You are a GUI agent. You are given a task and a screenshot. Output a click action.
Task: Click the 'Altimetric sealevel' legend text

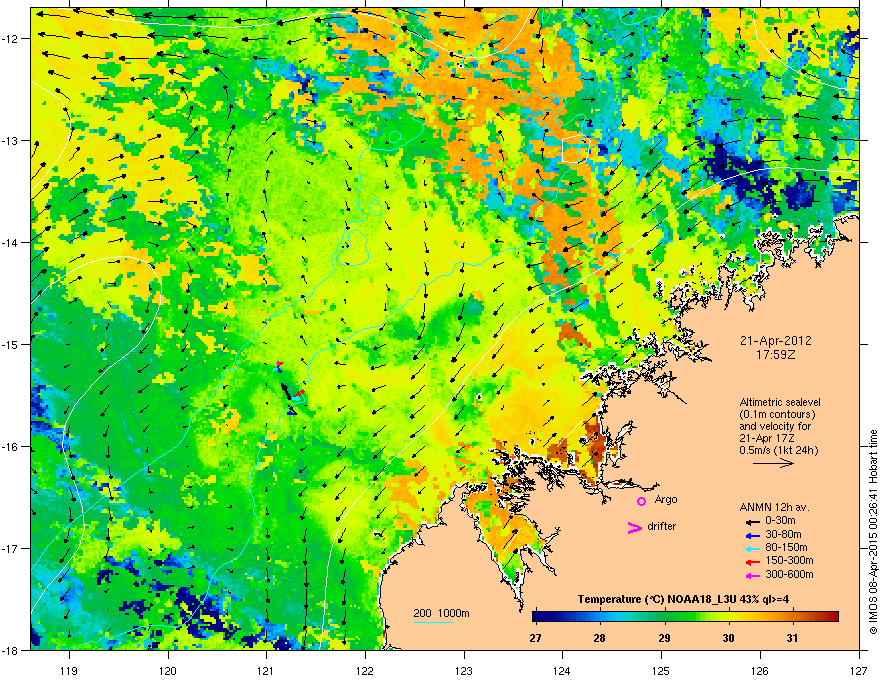click(x=780, y=402)
